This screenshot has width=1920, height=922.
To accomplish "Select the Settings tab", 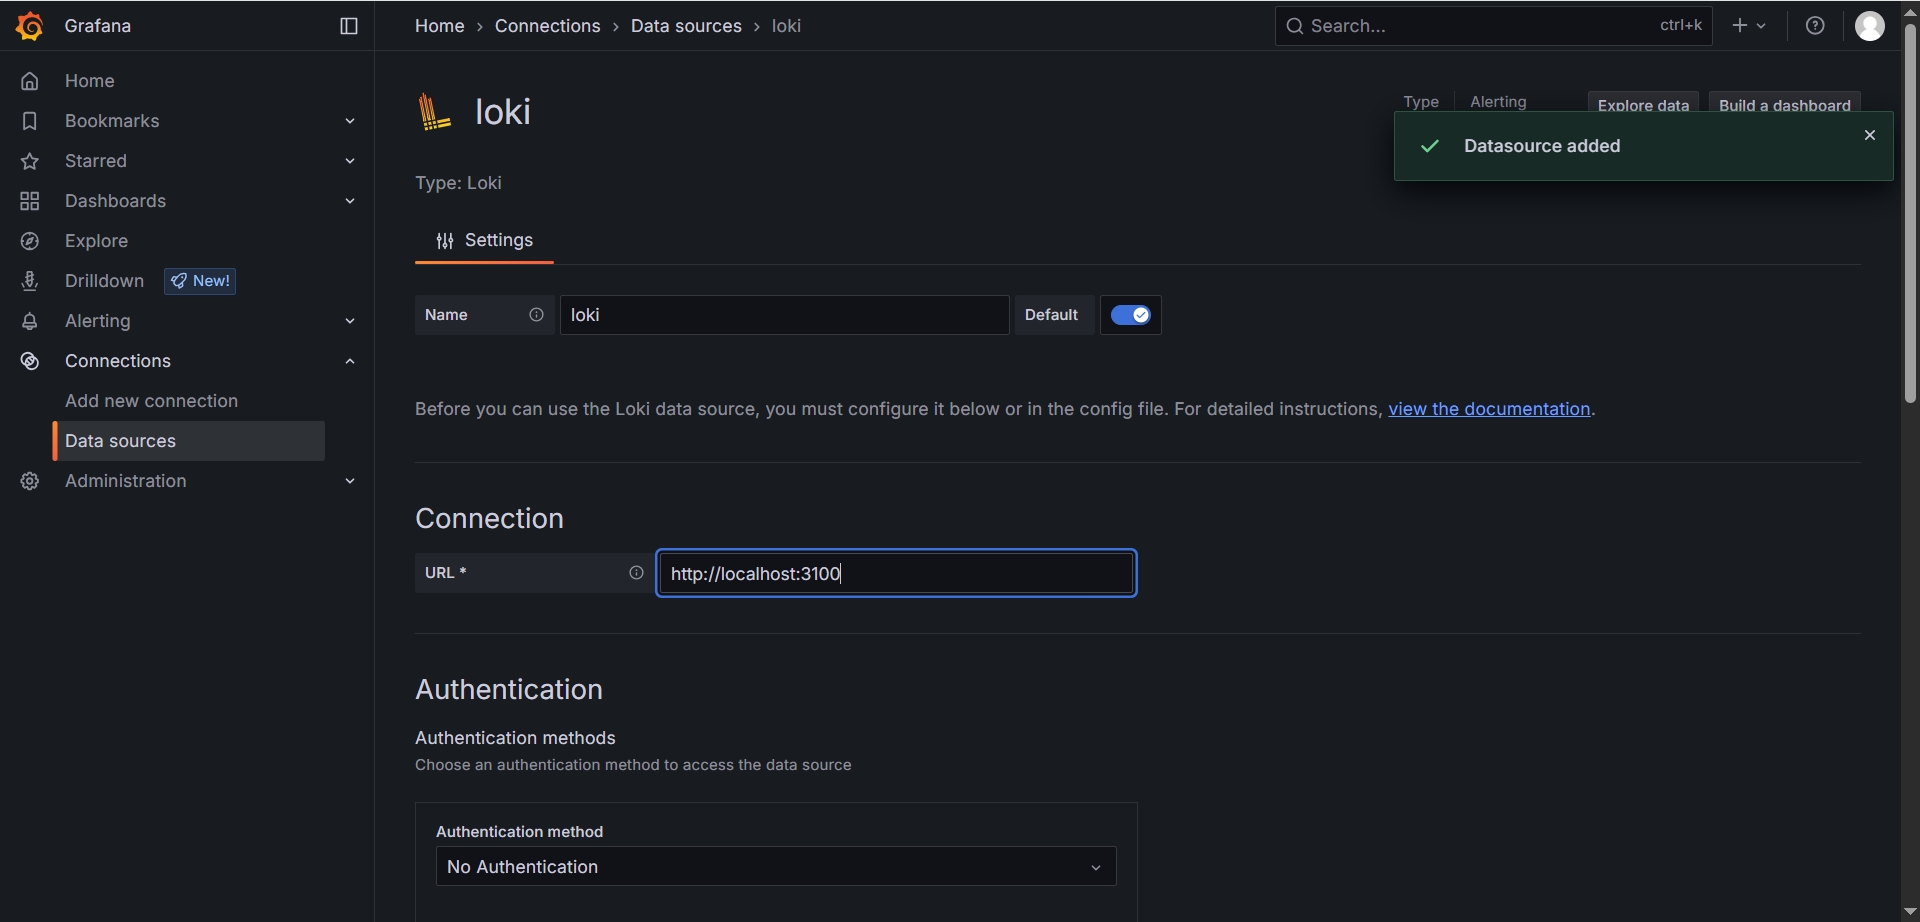I will [484, 241].
